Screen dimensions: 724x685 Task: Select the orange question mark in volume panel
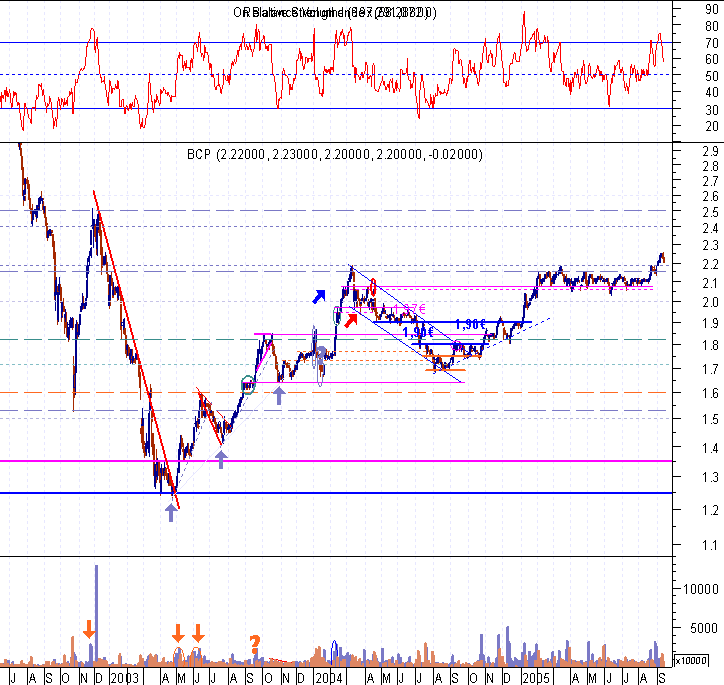[x=255, y=644]
